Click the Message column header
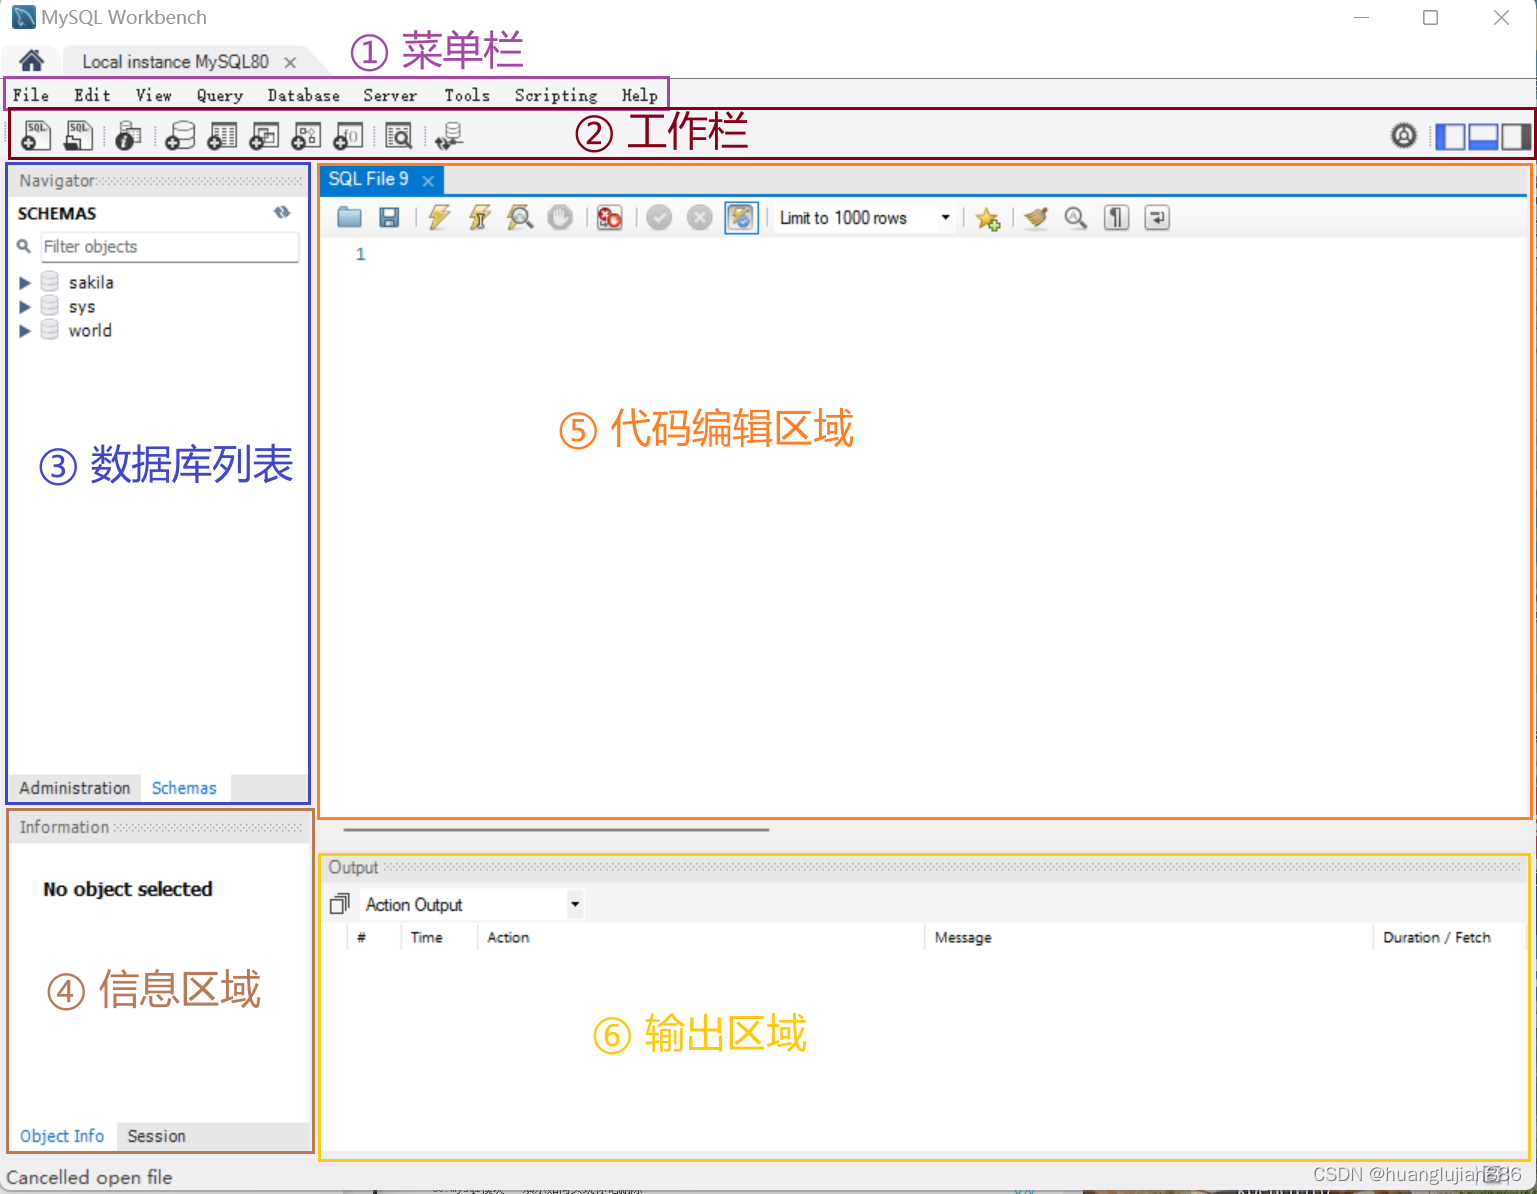This screenshot has width=1537, height=1194. (963, 937)
